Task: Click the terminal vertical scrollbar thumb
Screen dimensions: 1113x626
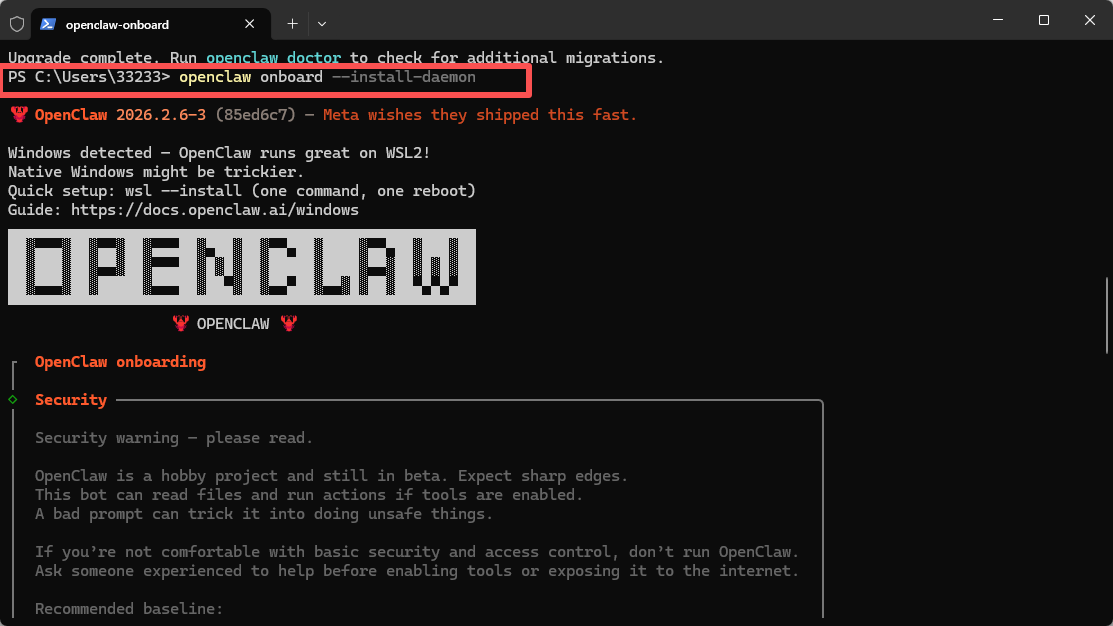Action: (x=1107, y=315)
